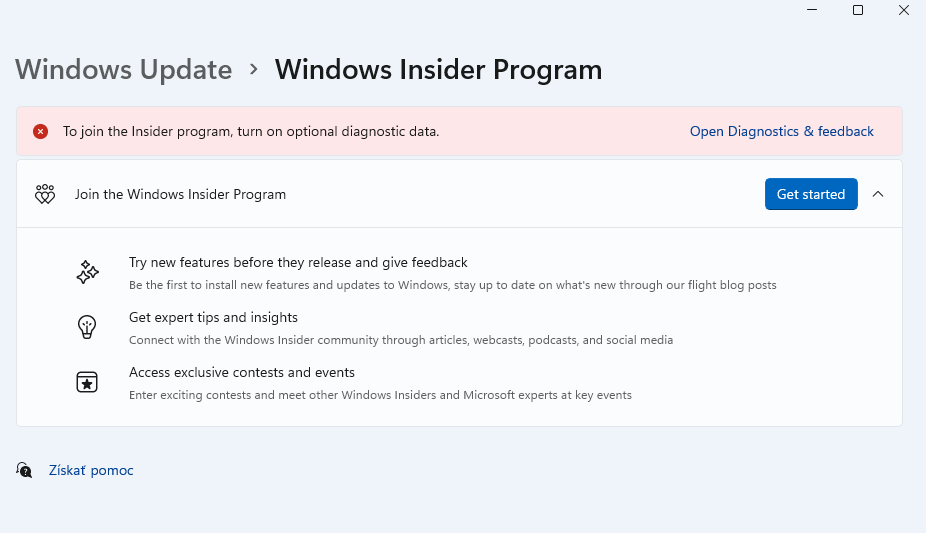Click the red error icon in banner
The width and height of the screenshot is (926, 533).
pyautogui.click(x=40, y=131)
